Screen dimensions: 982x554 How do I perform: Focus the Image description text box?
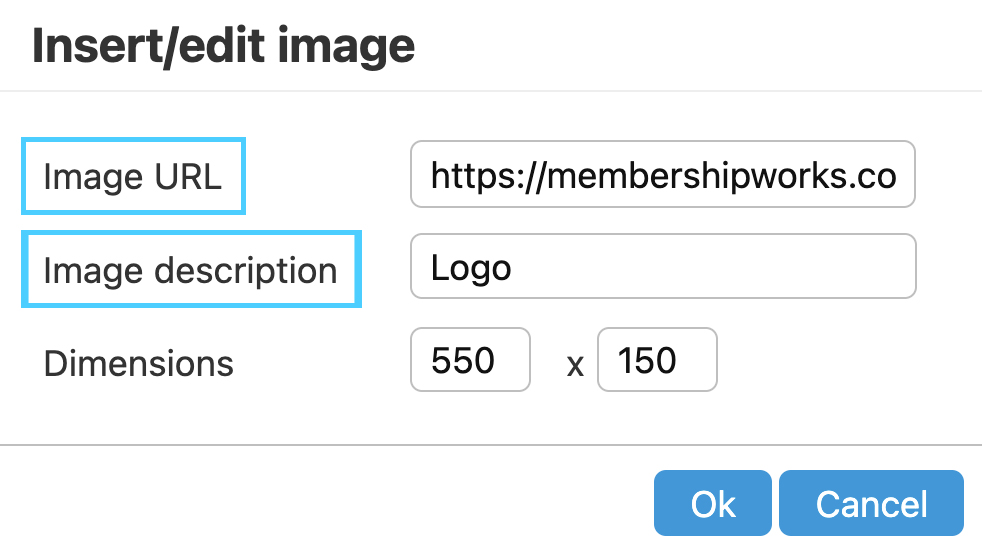click(662, 267)
